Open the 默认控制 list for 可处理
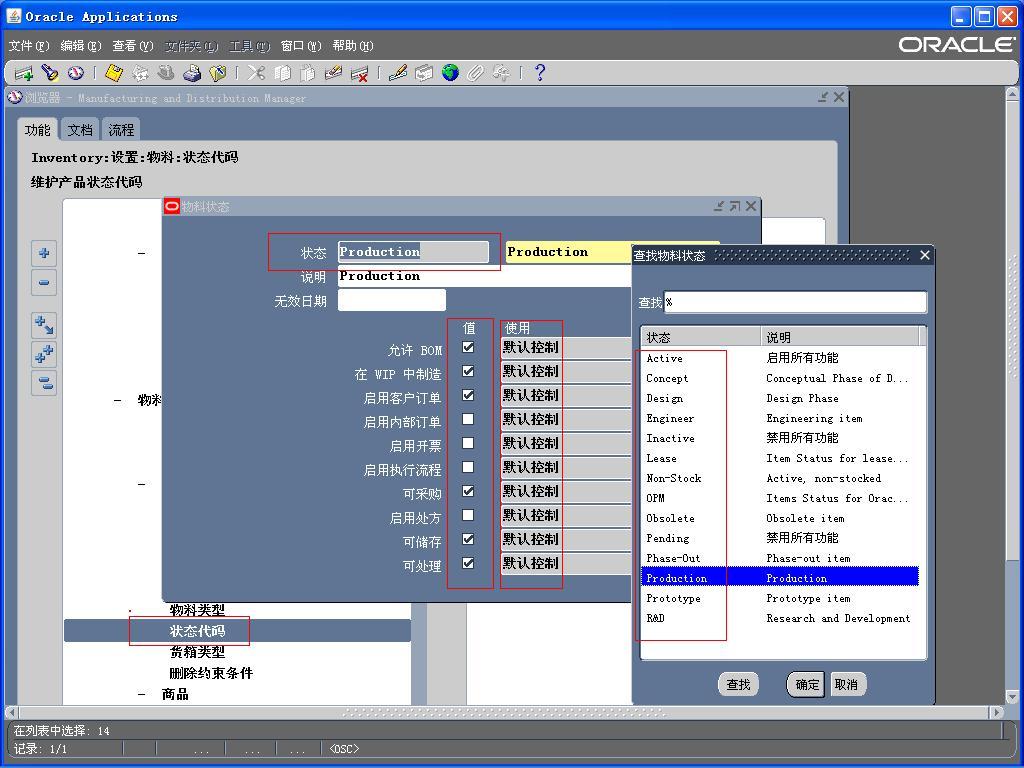1024x768 pixels. [566, 564]
